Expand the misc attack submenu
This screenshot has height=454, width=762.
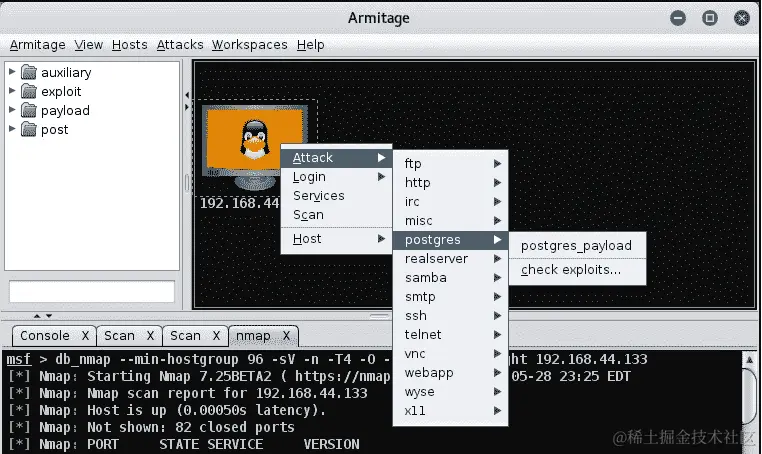(x=450, y=220)
